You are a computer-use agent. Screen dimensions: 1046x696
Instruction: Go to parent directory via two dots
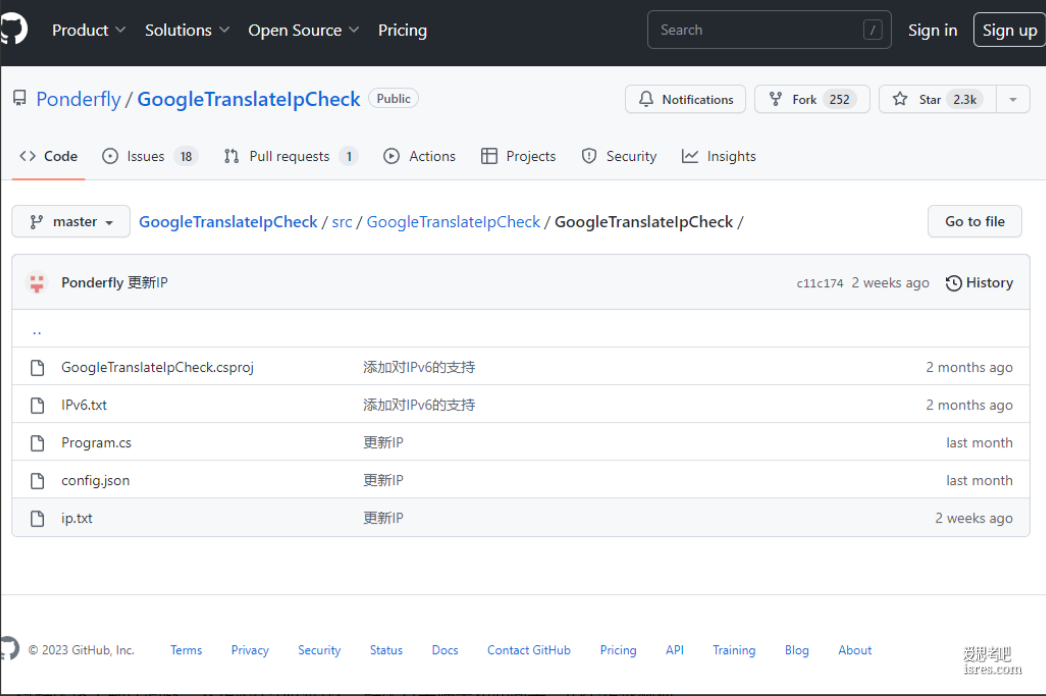click(37, 331)
